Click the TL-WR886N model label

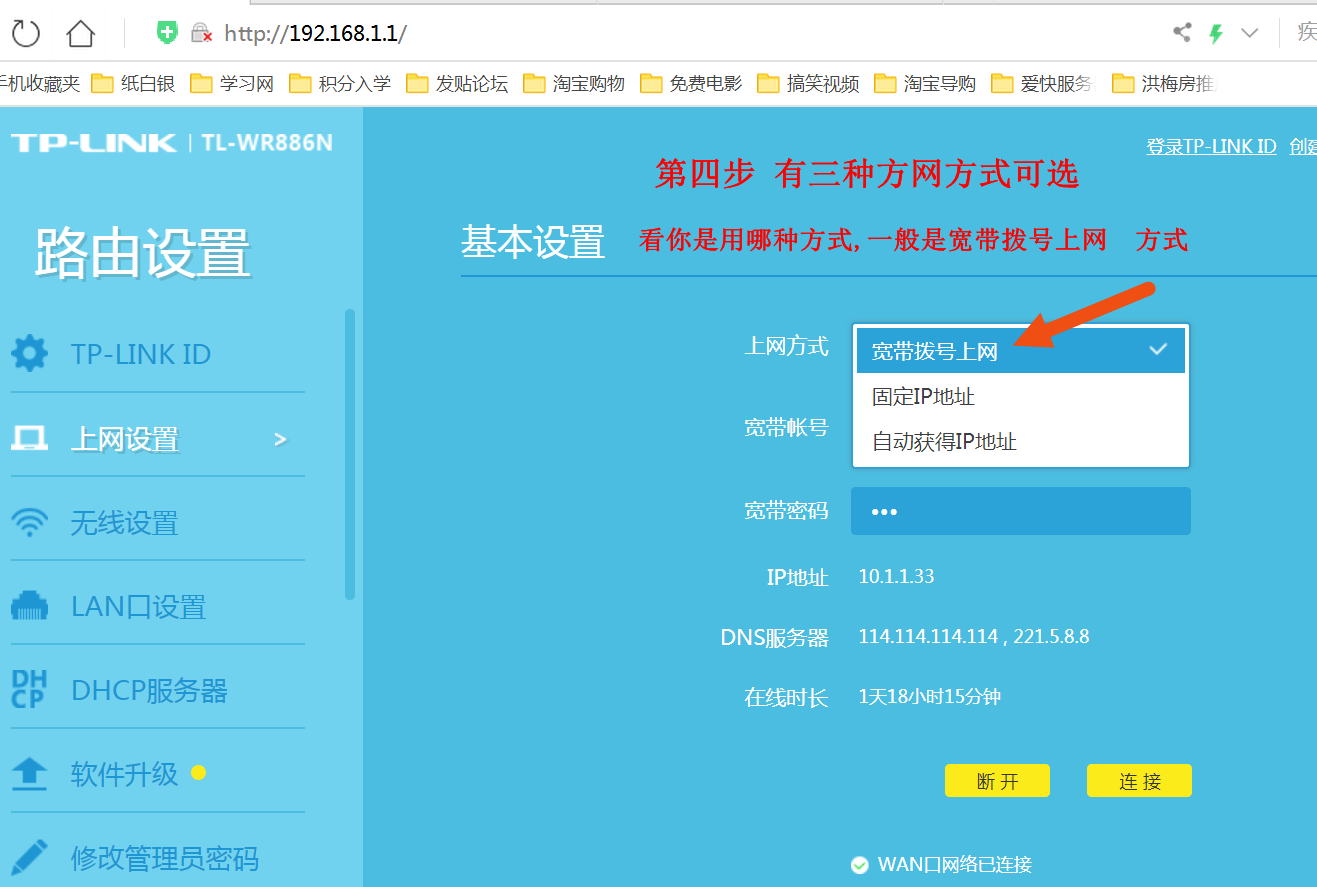click(x=267, y=143)
